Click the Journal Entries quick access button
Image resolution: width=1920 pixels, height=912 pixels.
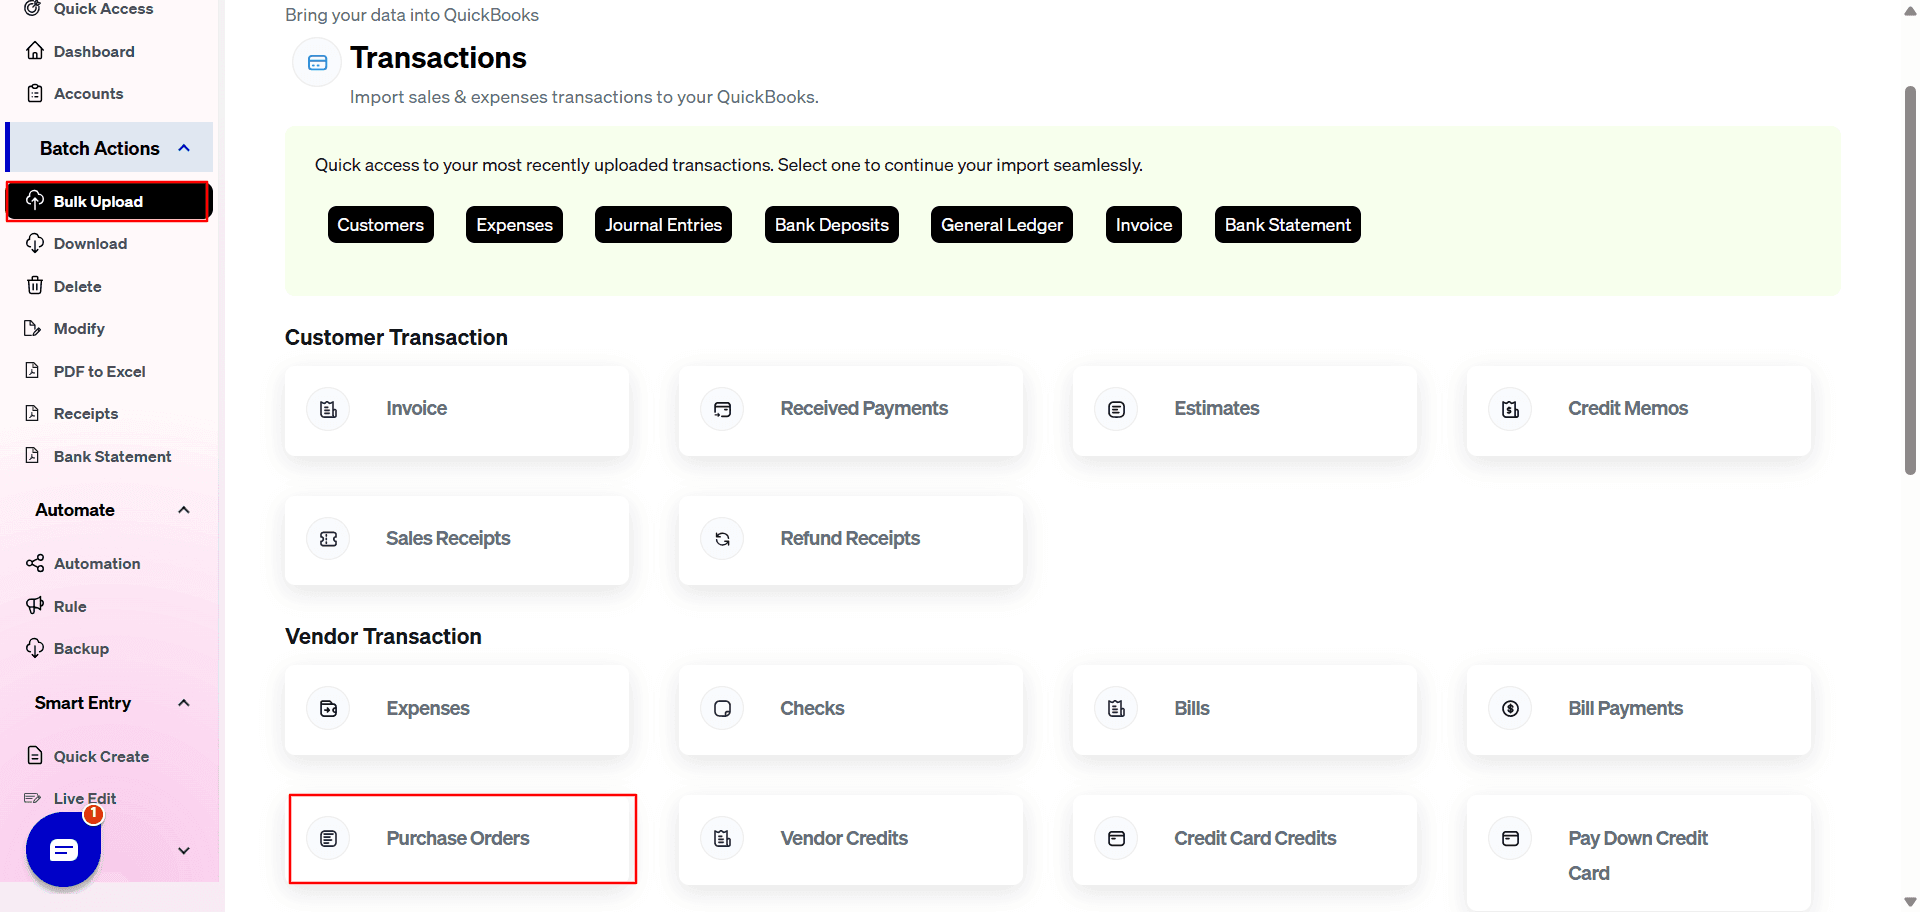(663, 225)
